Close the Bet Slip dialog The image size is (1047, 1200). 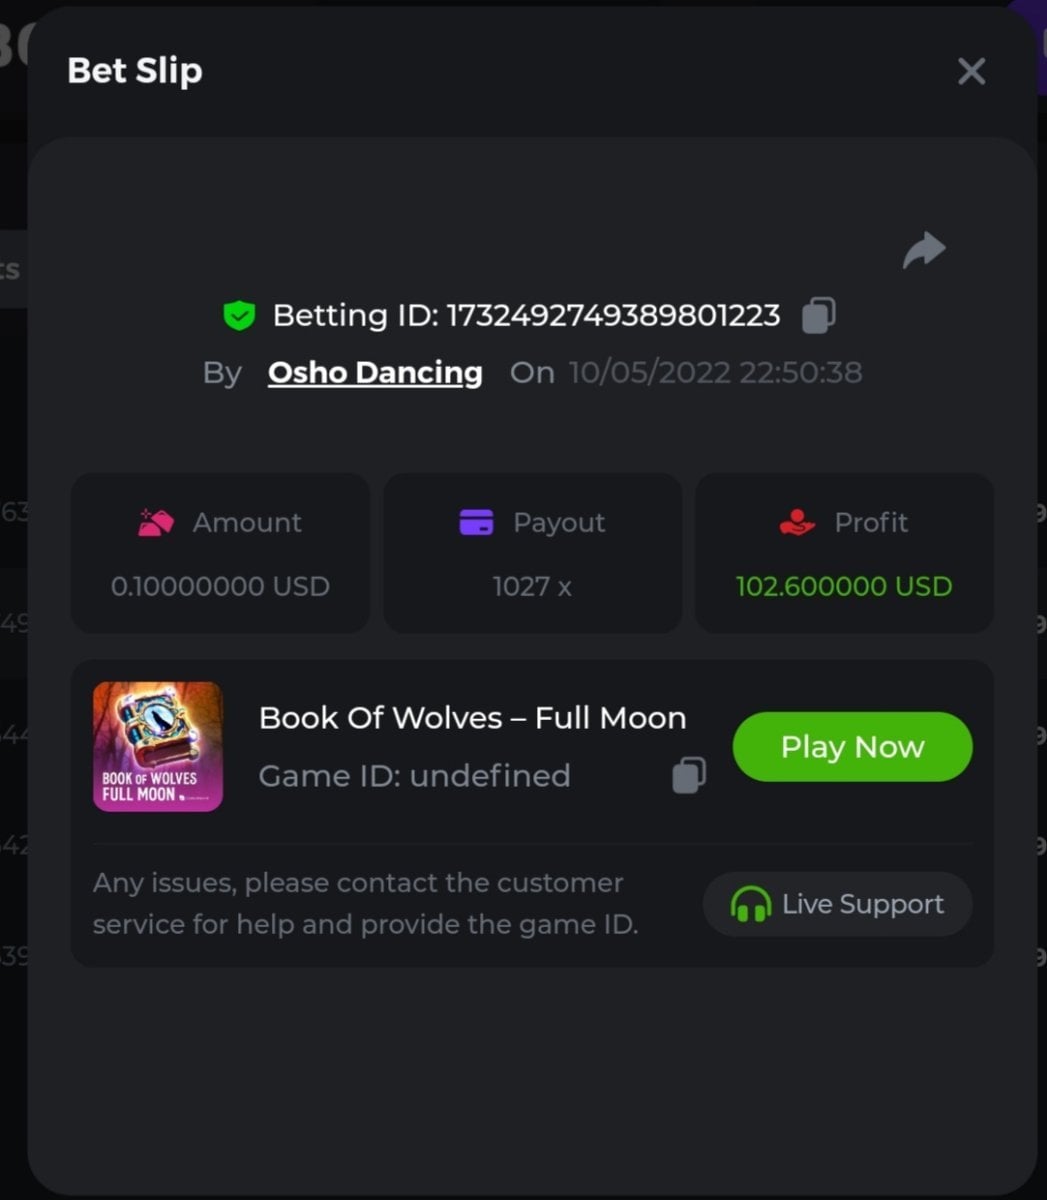971,71
